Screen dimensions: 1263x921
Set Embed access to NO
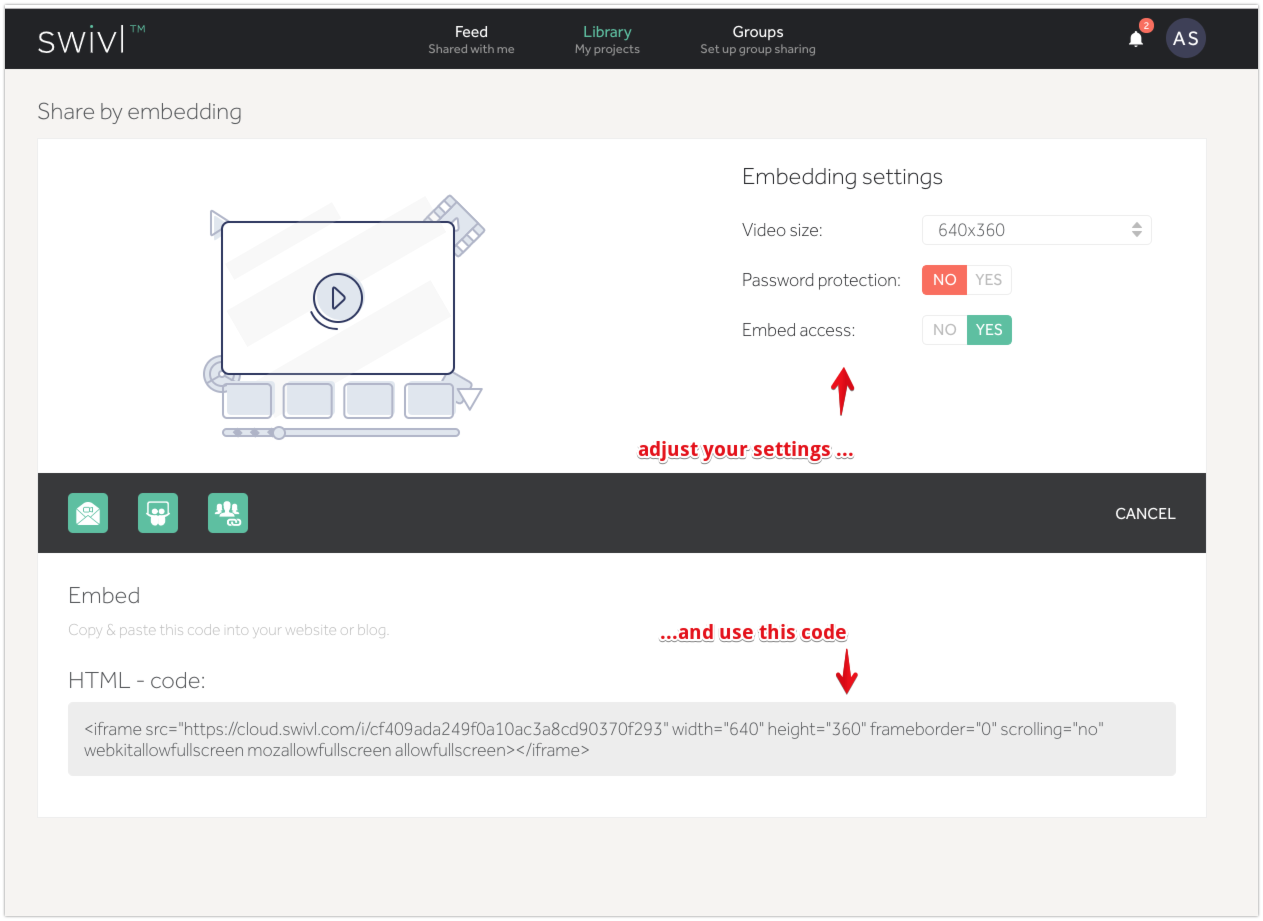[x=944, y=330]
